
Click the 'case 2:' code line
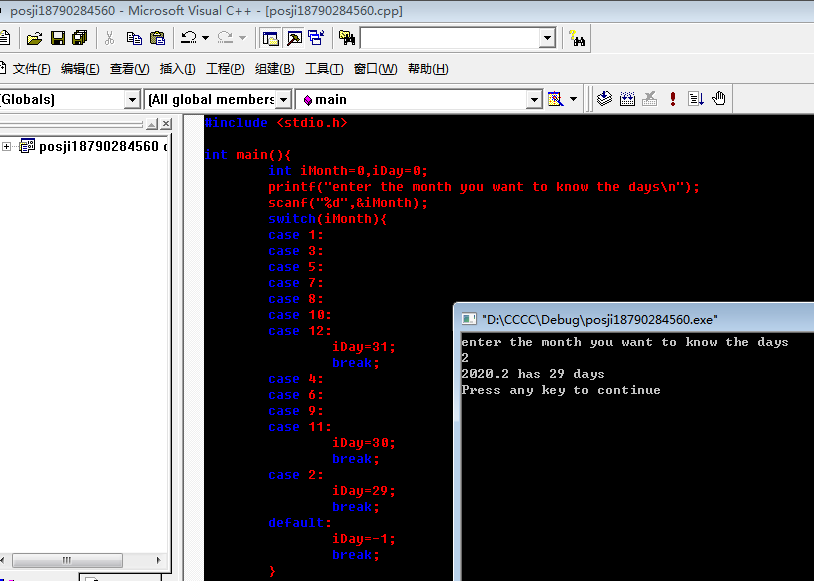[296, 475]
